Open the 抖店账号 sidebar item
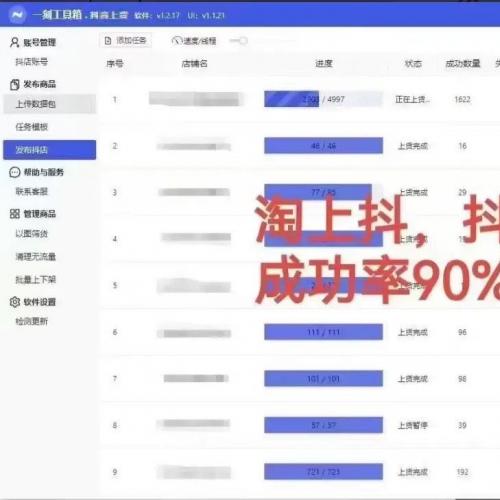500x500 pixels. click(x=32, y=62)
